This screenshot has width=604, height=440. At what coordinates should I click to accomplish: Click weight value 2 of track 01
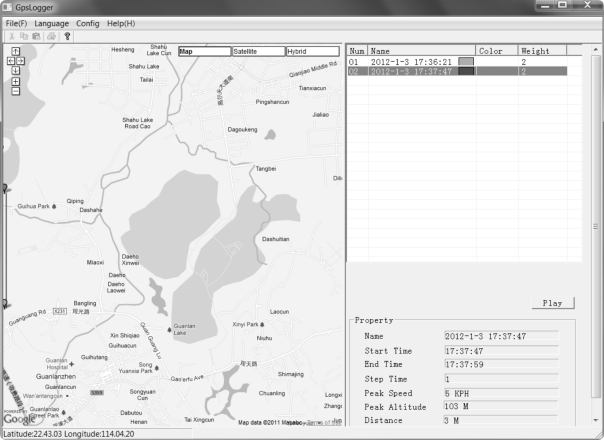coord(523,62)
